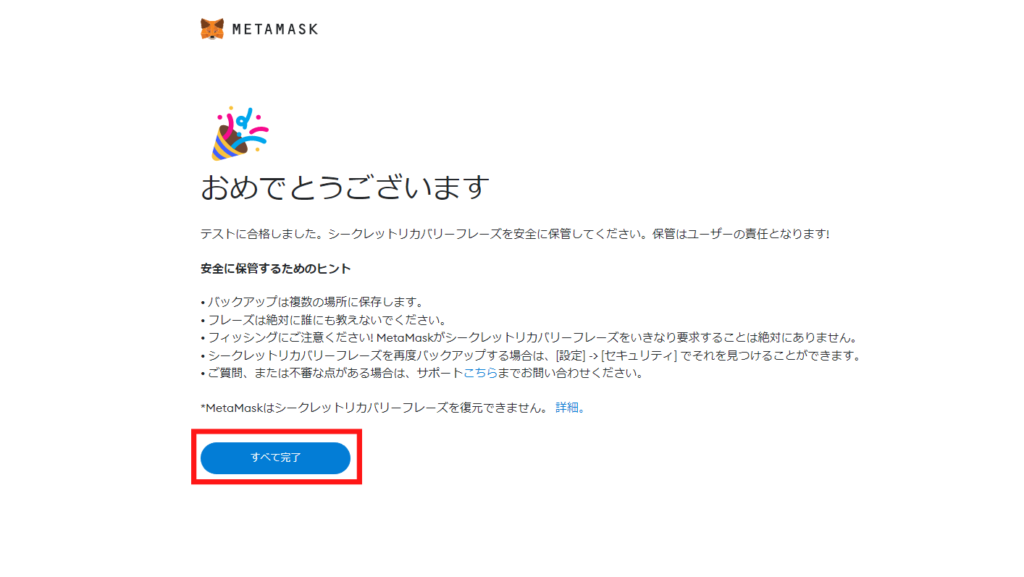Image resolution: width=1024 pixels, height=577 pixels.
Task: Click the METAMASK wordmark text in header
Action: coord(275,29)
